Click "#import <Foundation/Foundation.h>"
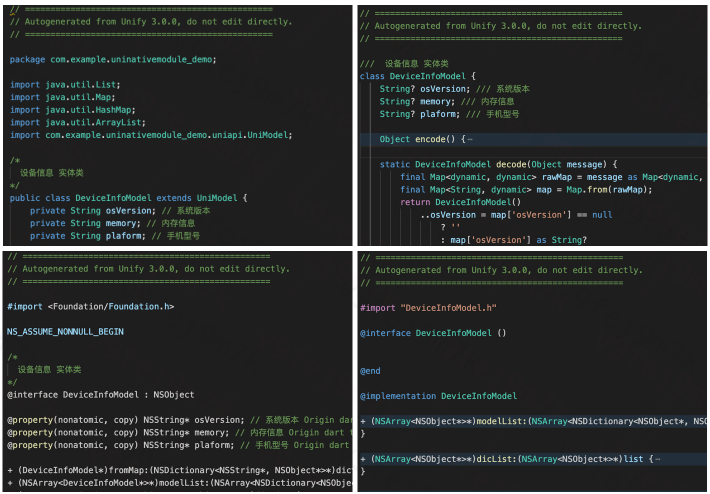The image size is (710, 494). 91,307
